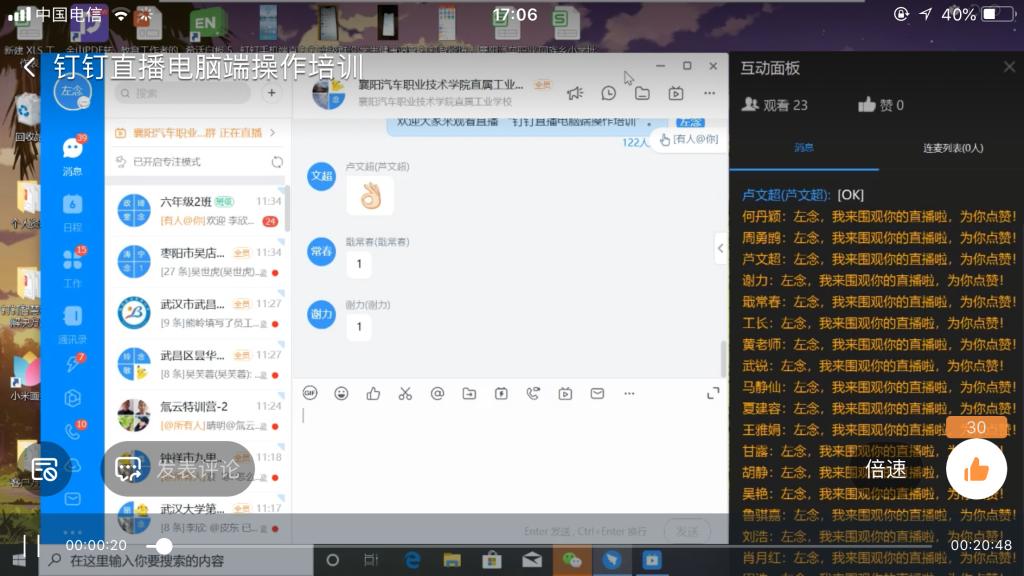Collapse the side panel with left chevron

pos(719,247)
